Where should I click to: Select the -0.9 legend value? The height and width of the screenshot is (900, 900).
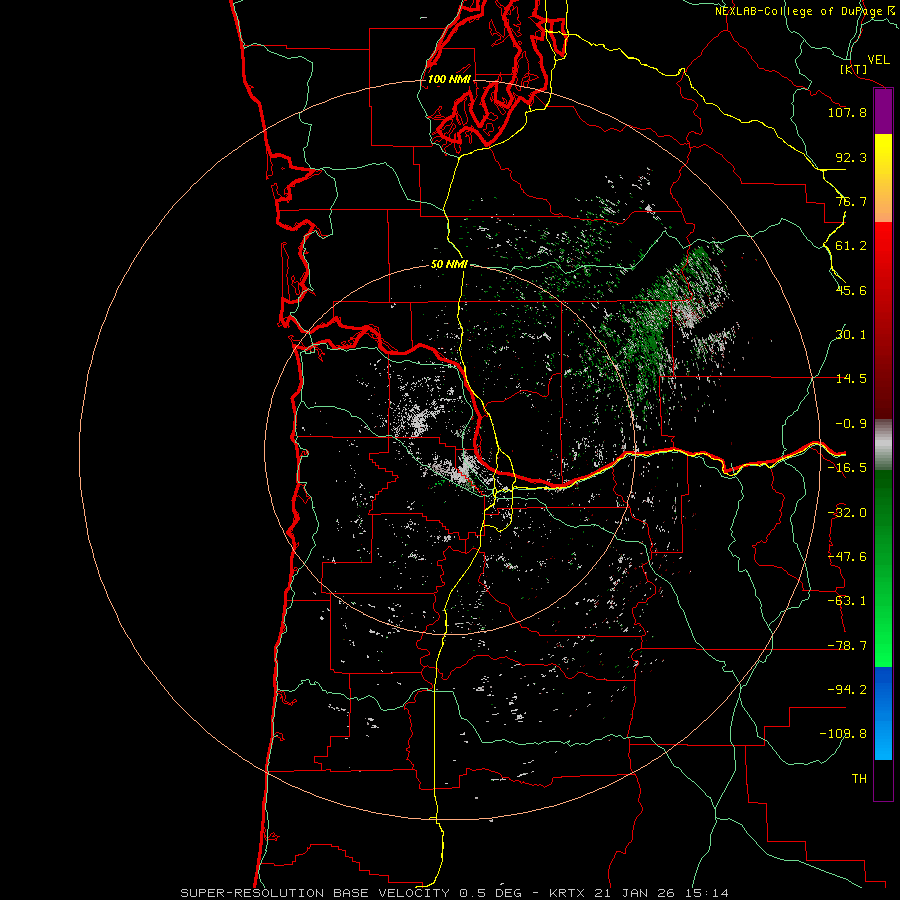pyautogui.click(x=851, y=424)
